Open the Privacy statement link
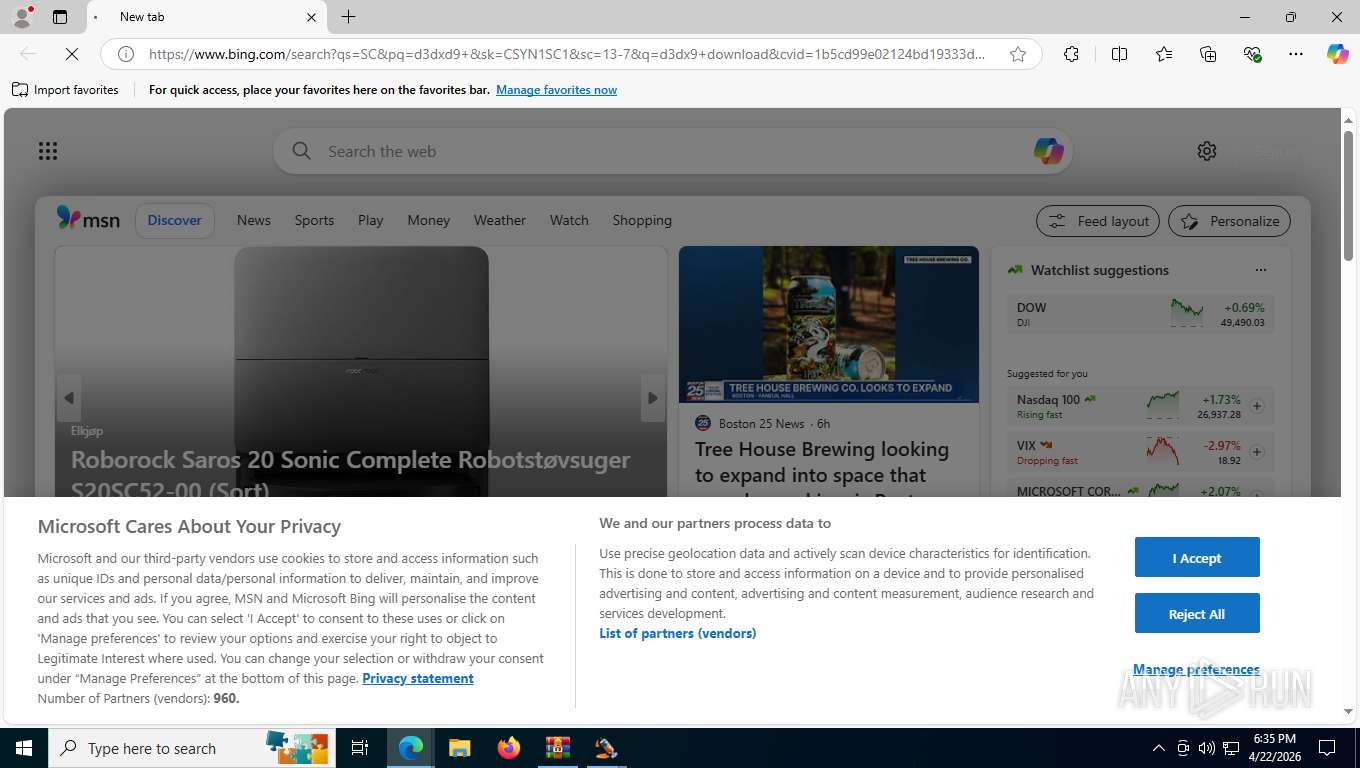The image size is (1360, 768). tap(418, 678)
